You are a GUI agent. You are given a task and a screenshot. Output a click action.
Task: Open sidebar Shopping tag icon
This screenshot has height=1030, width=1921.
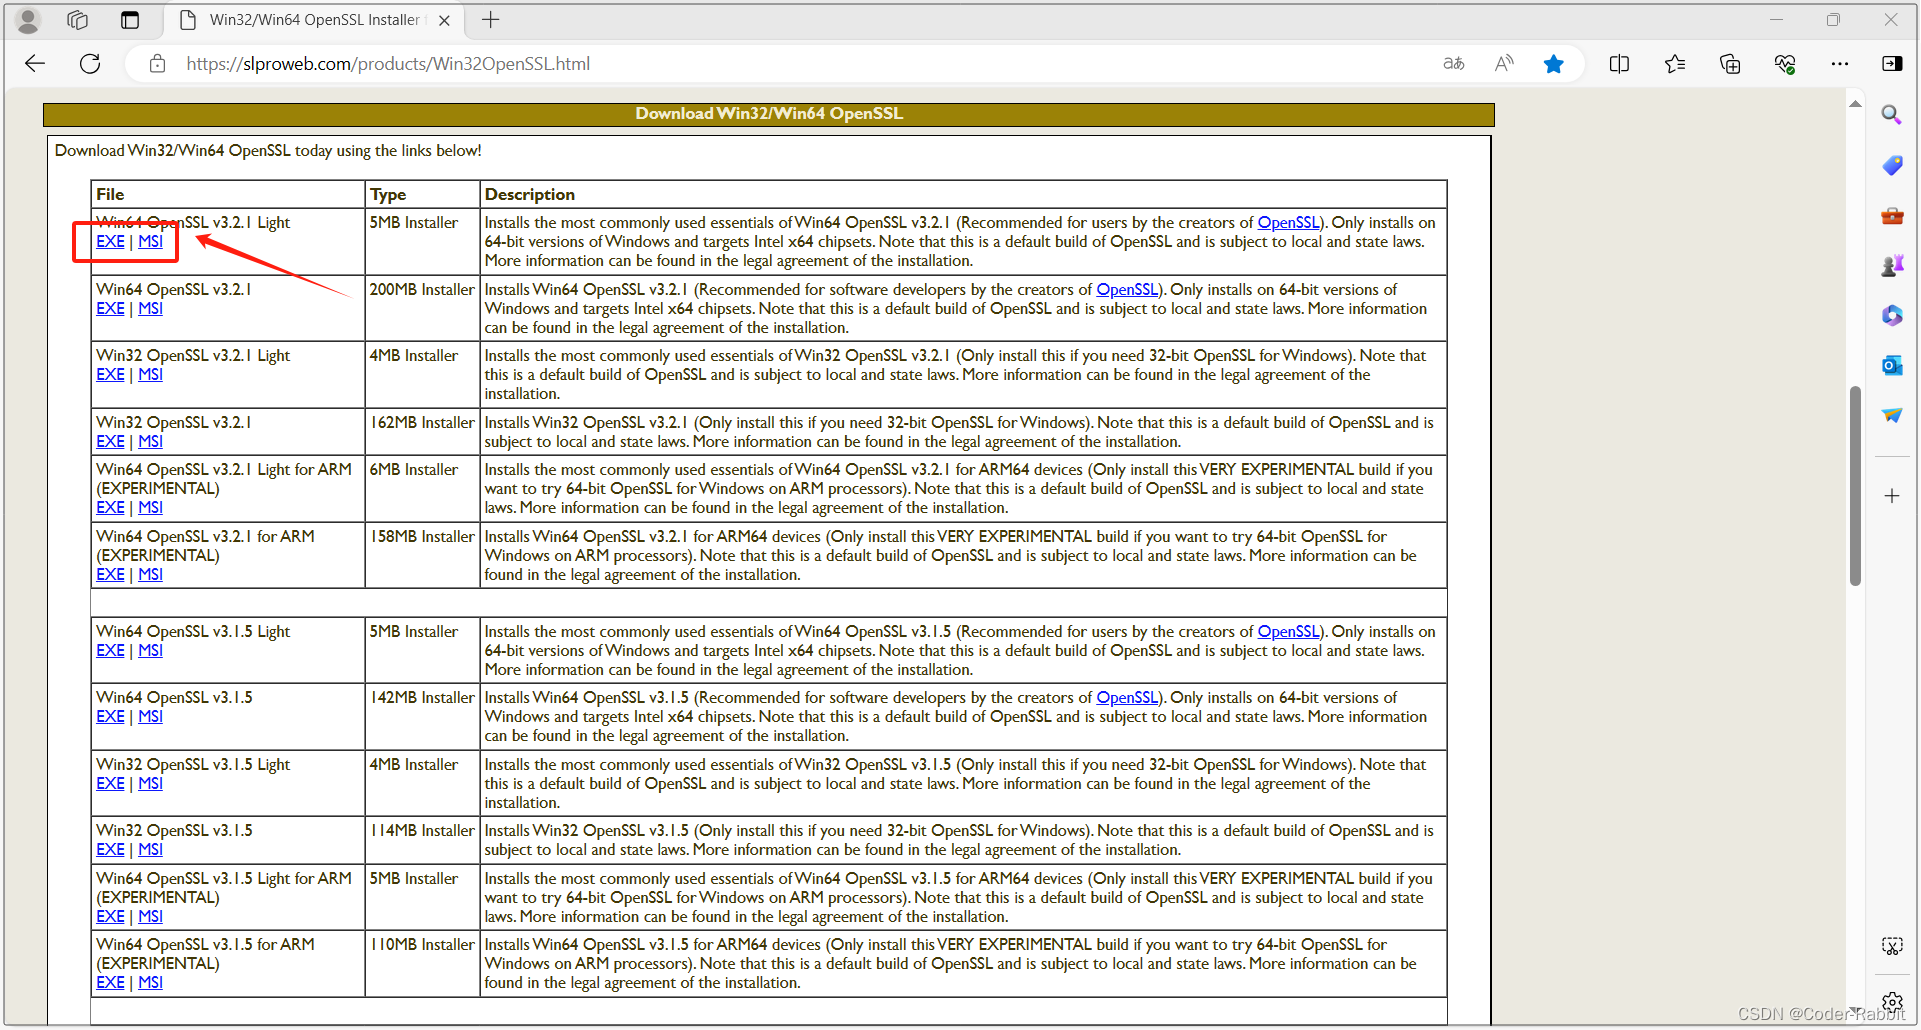pos(1891,165)
